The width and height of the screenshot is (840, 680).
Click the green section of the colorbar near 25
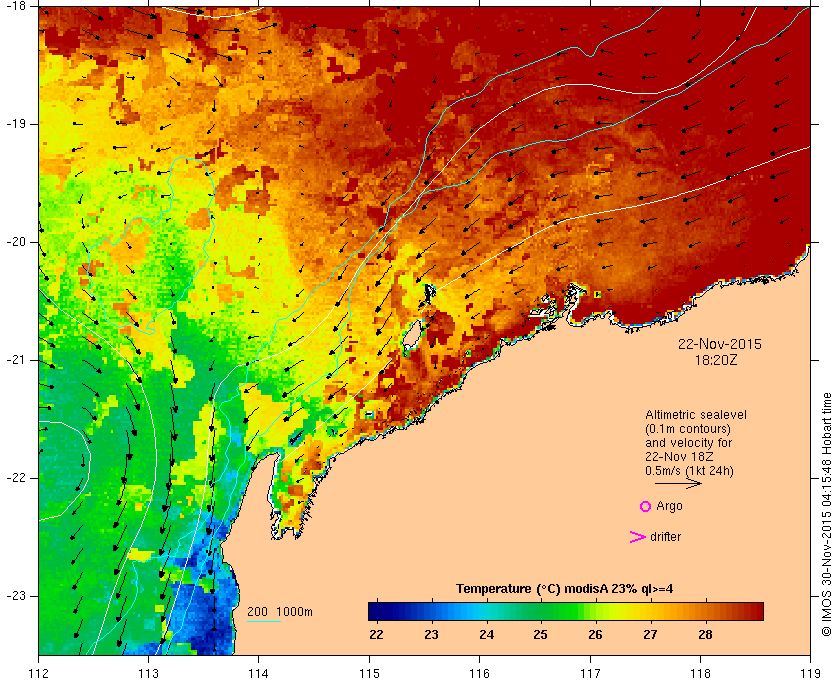(541, 611)
